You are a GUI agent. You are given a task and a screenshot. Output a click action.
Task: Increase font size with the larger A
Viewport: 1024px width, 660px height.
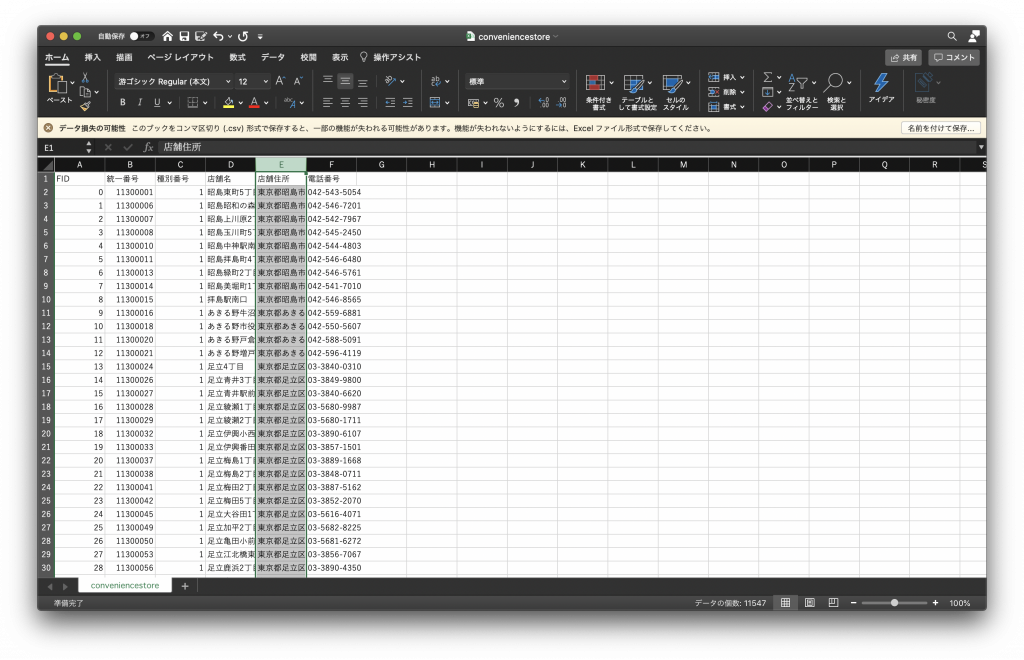pos(280,81)
